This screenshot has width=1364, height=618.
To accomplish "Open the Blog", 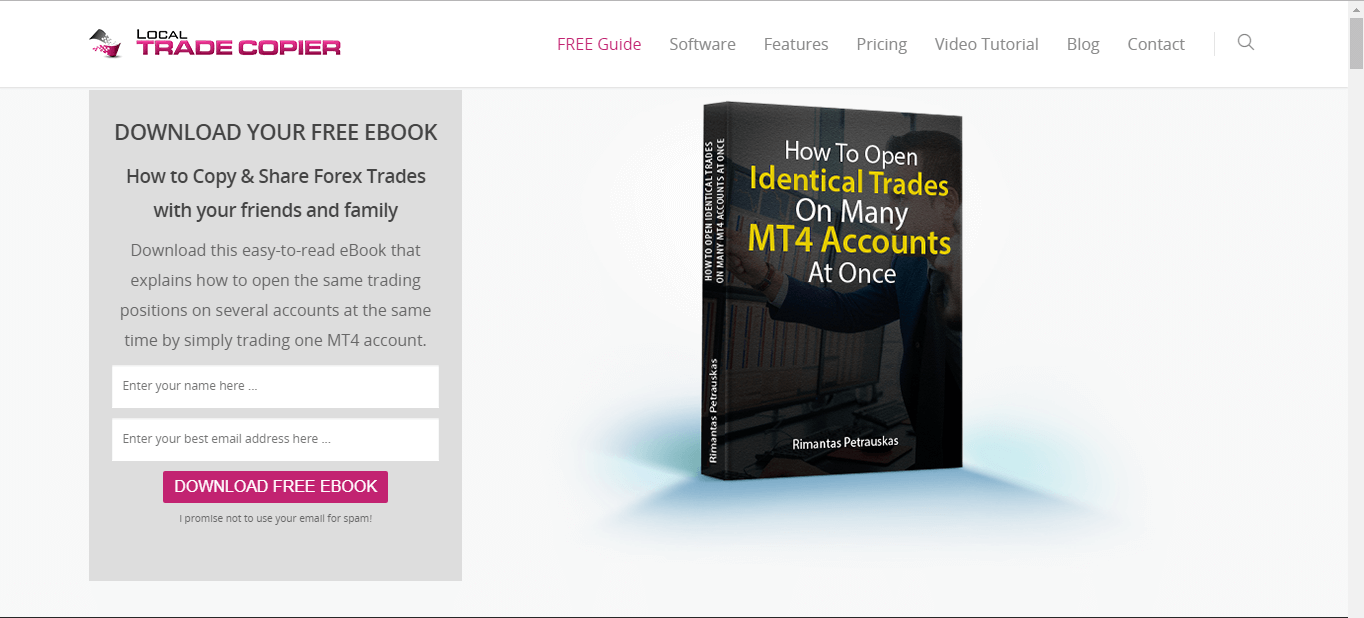I will [1083, 44].
